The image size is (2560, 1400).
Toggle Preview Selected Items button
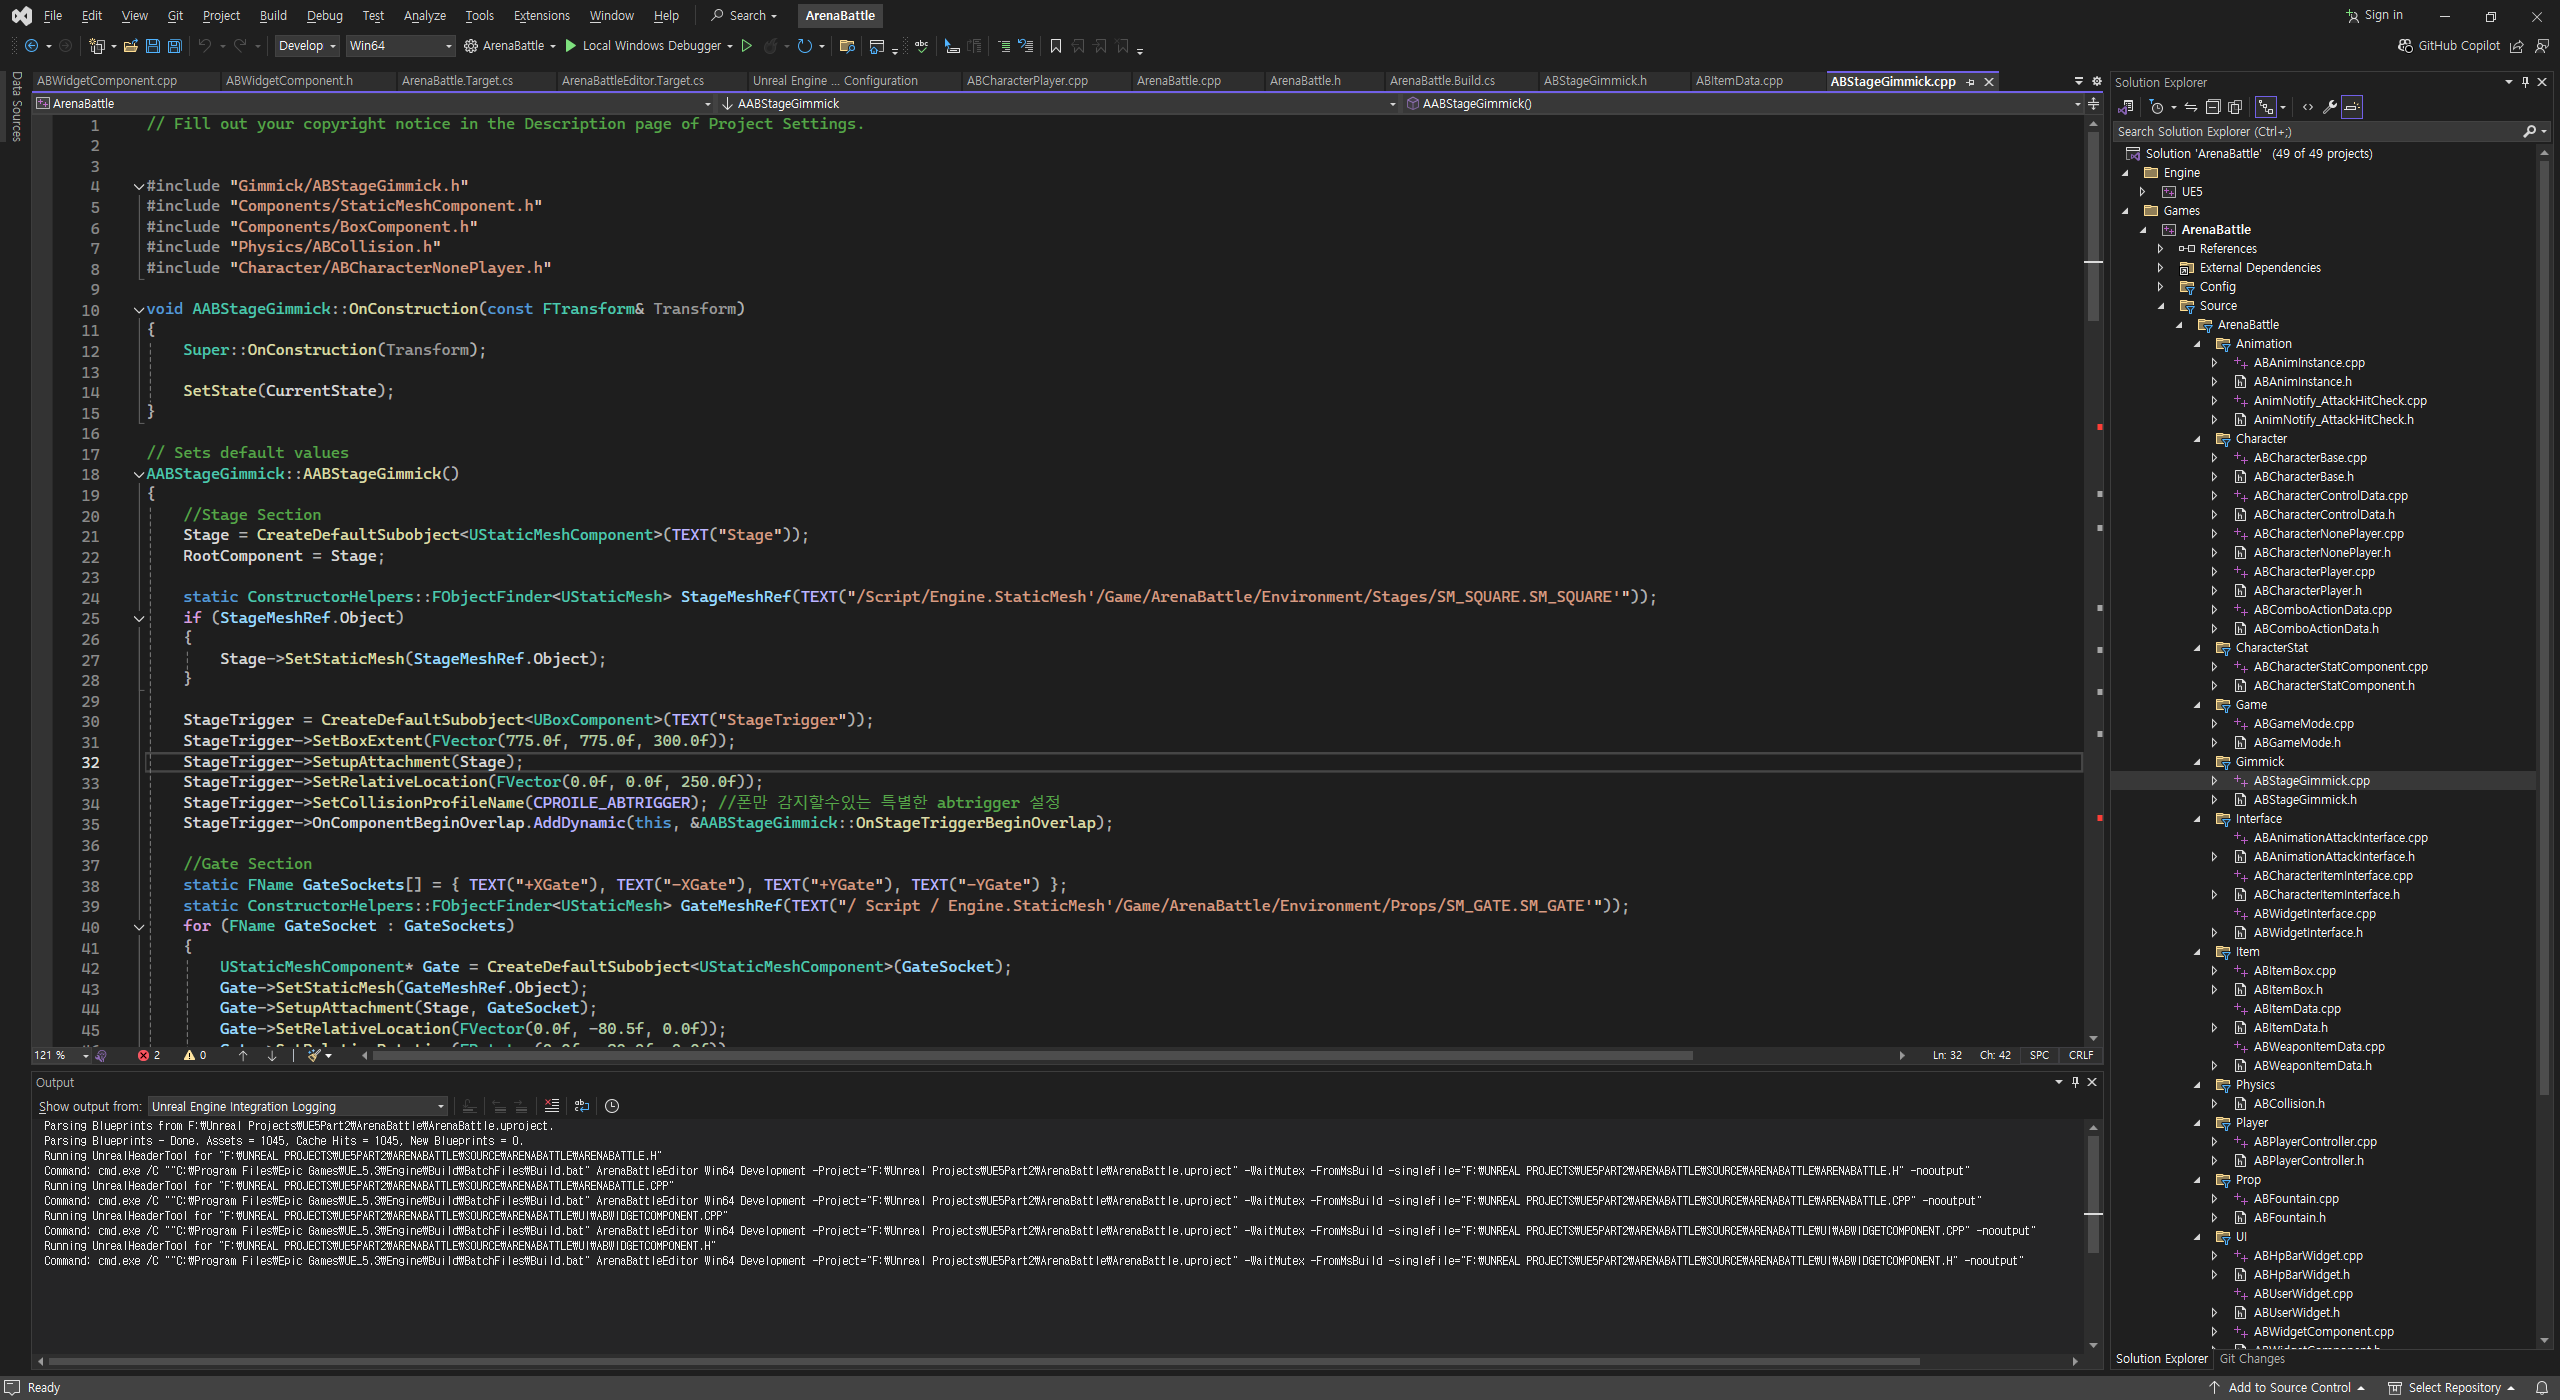(2352, 107)
